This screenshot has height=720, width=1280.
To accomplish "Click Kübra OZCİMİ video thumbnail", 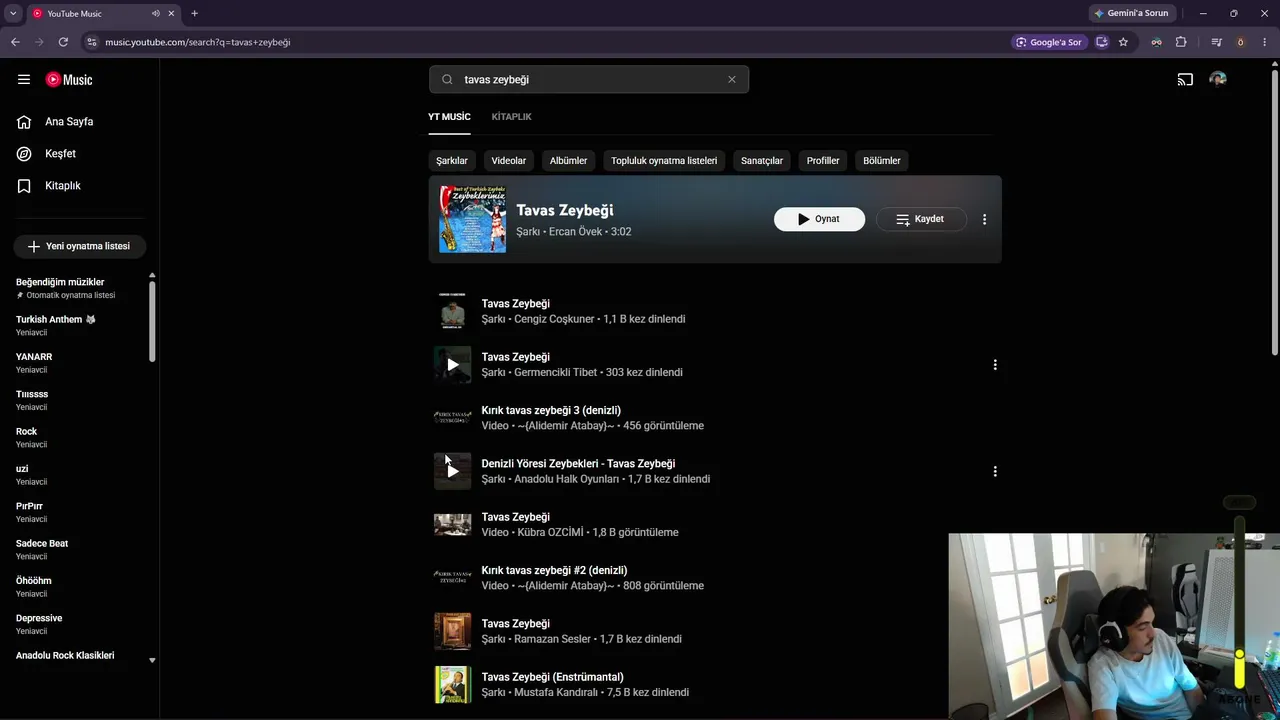I will tap(452, 525).
